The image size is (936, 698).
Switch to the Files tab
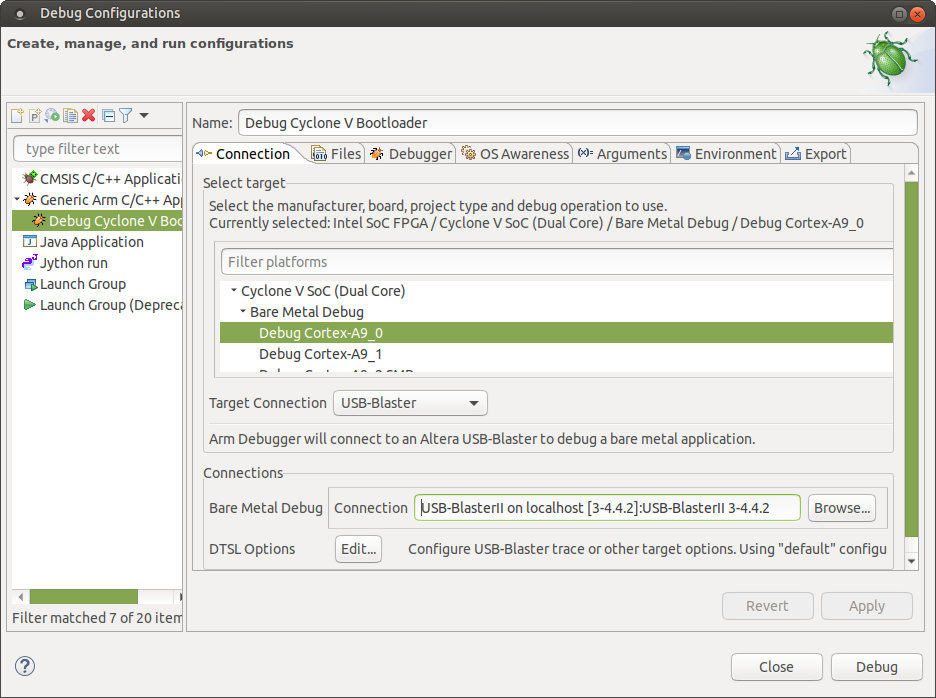tap(336, 153)
